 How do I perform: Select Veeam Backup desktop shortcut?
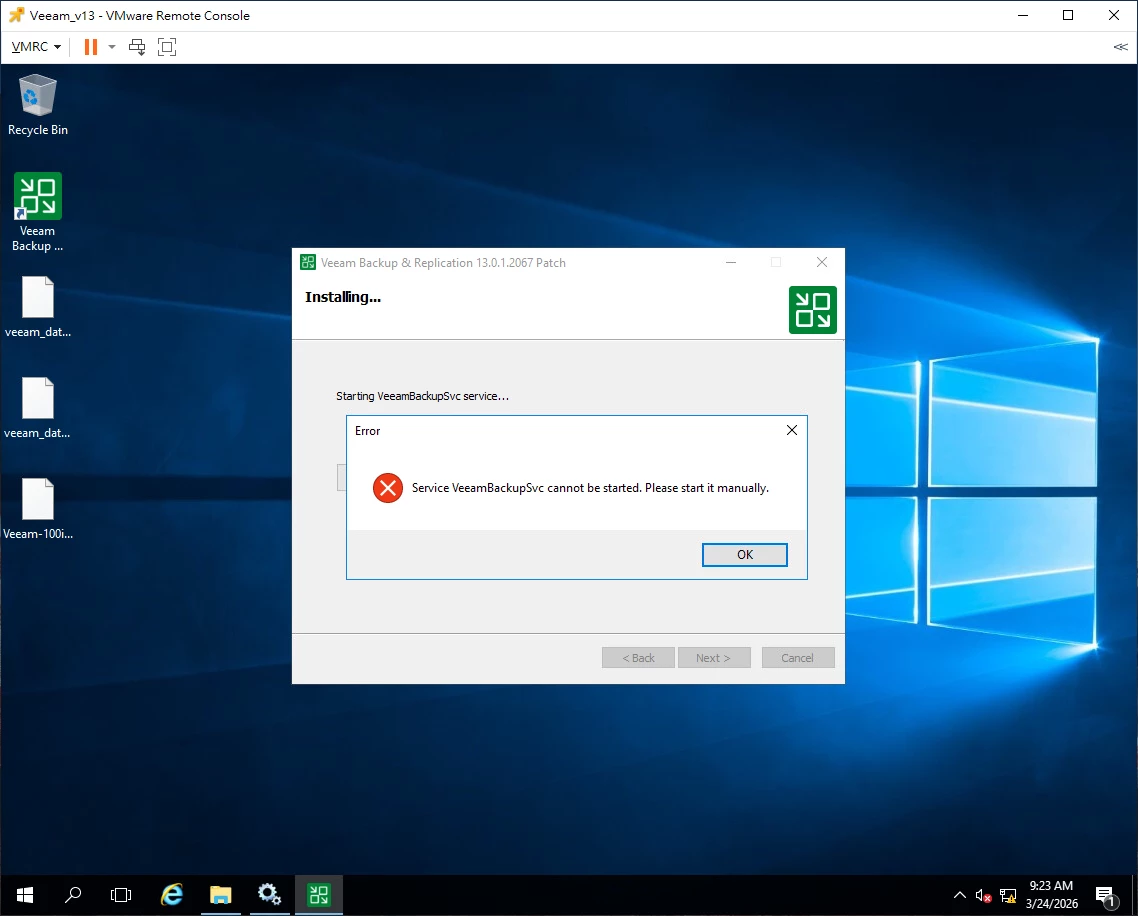coord(38,212)
